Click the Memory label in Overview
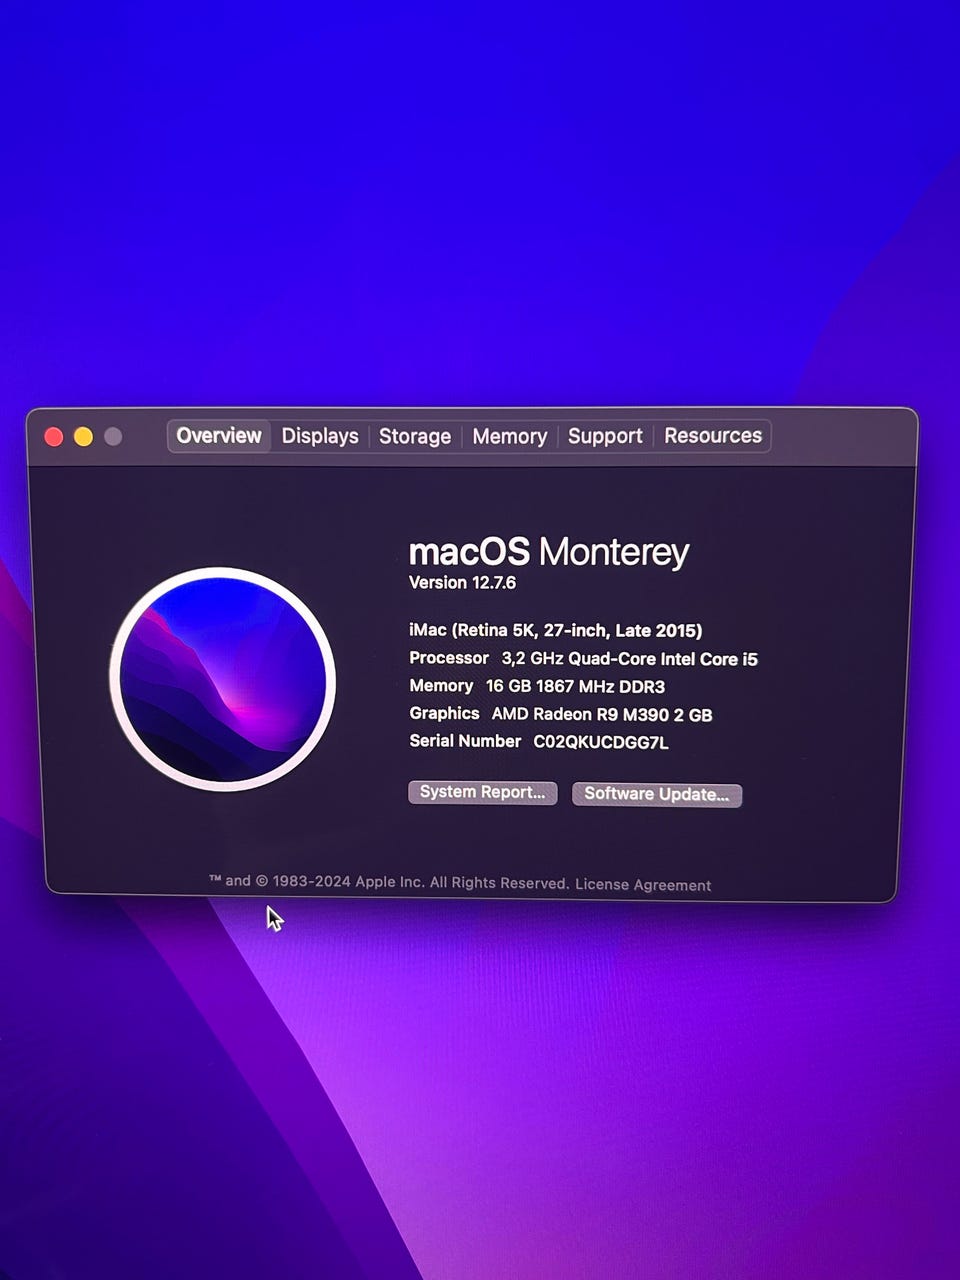The image size is (960, 1280). [441, 686]
